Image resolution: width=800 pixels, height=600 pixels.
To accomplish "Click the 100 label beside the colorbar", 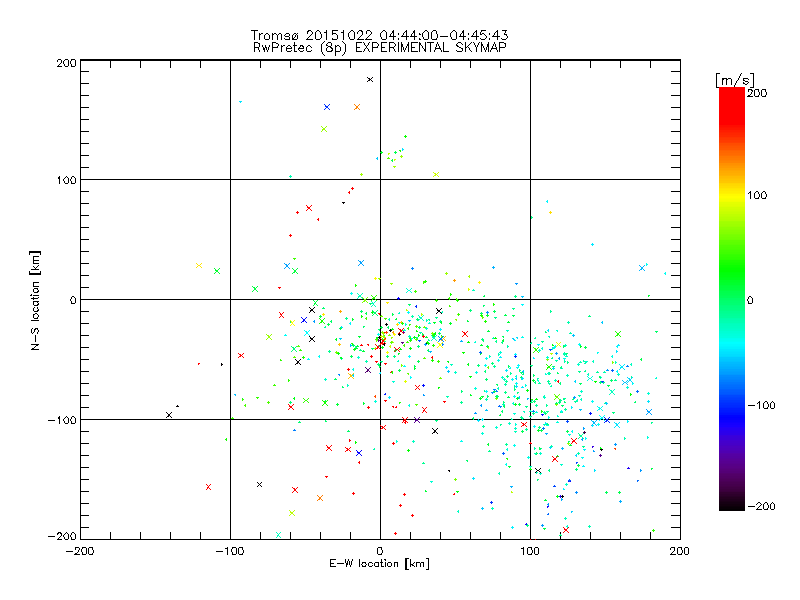I will [757, 195].
